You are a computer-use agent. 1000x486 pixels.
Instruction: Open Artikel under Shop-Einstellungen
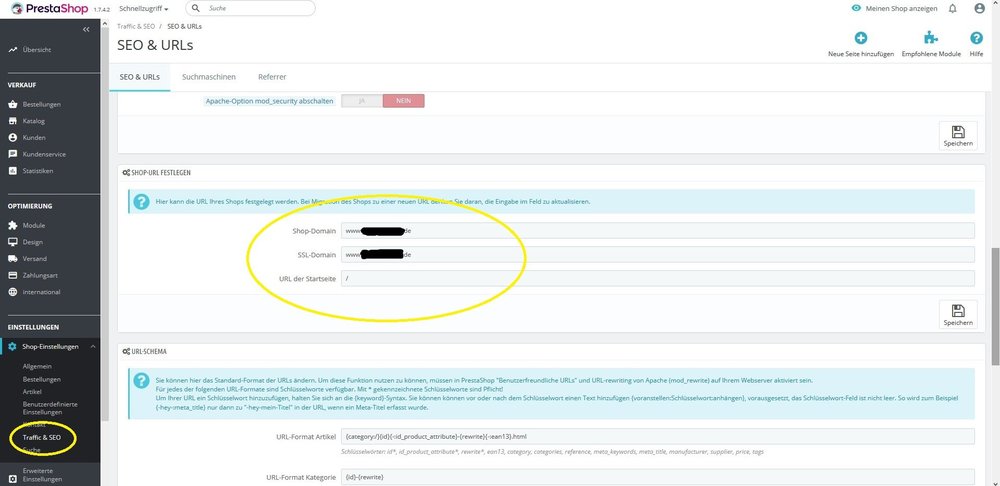point(32,392)
